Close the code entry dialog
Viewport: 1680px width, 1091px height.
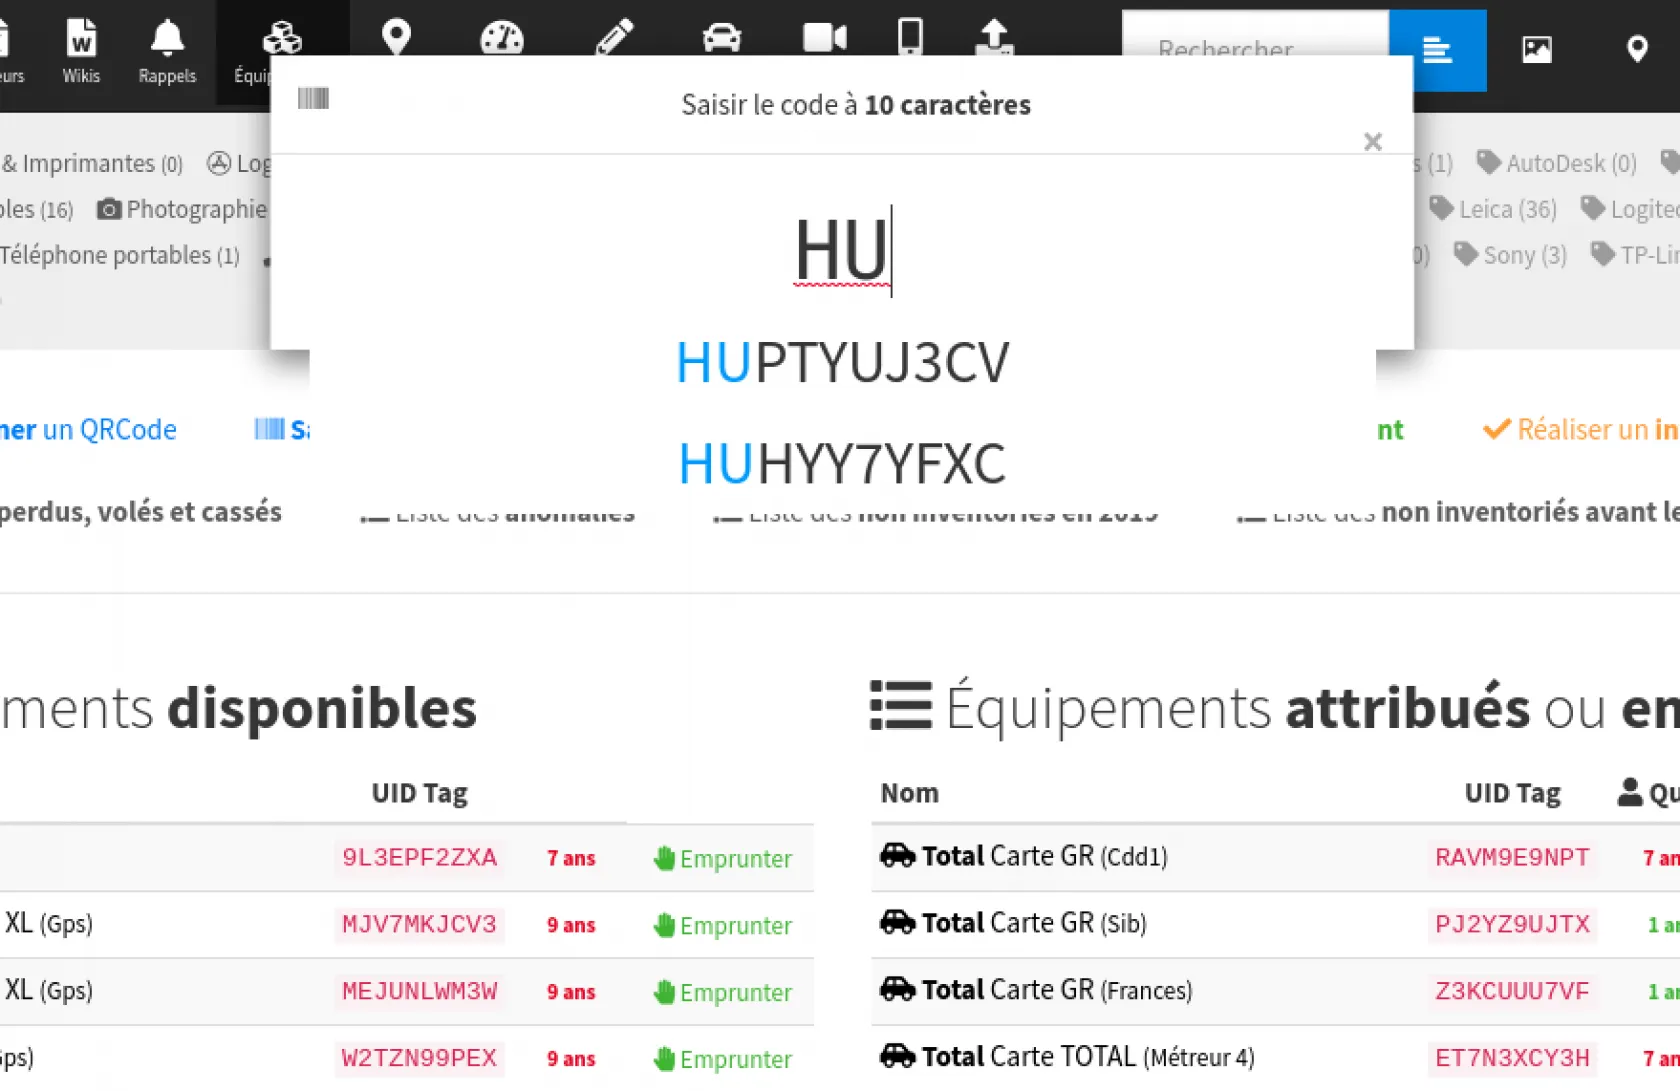[x=1372, y=142]
